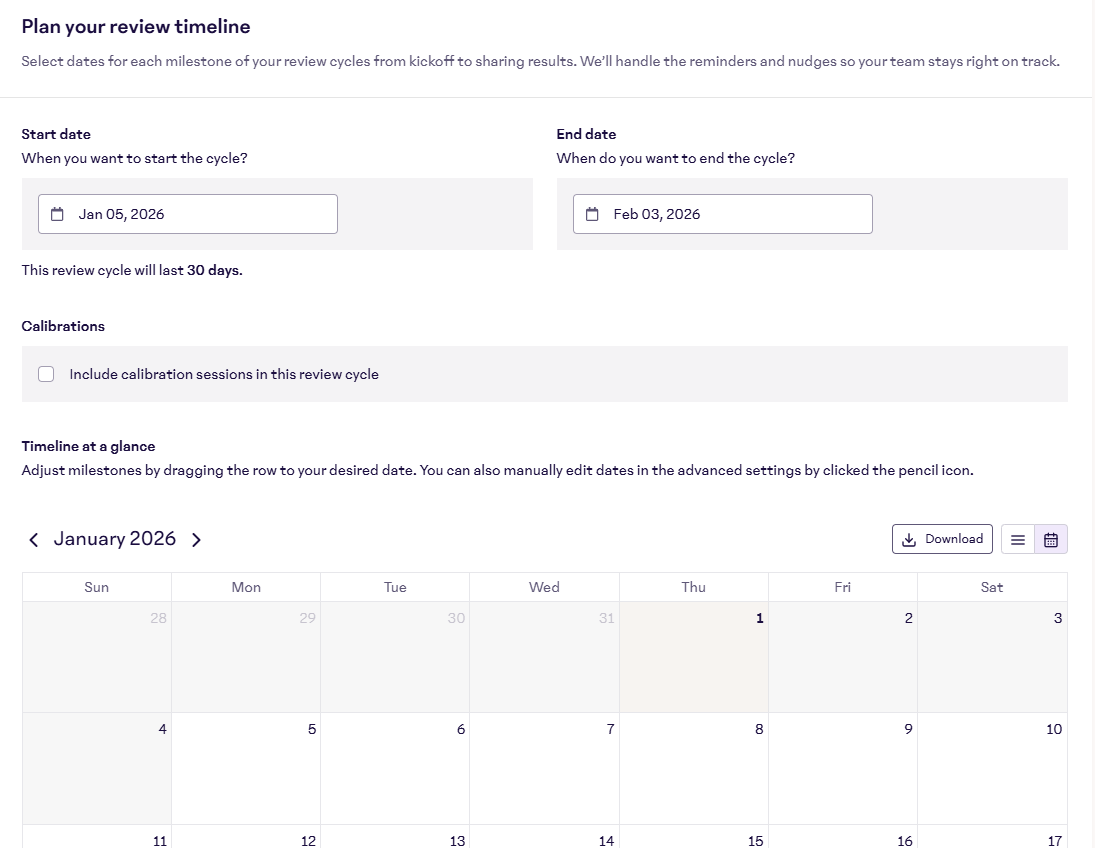Screen dimensions: 1095x848
Task: Select January 1 calendar cell
Action: [x=694, y=656]
